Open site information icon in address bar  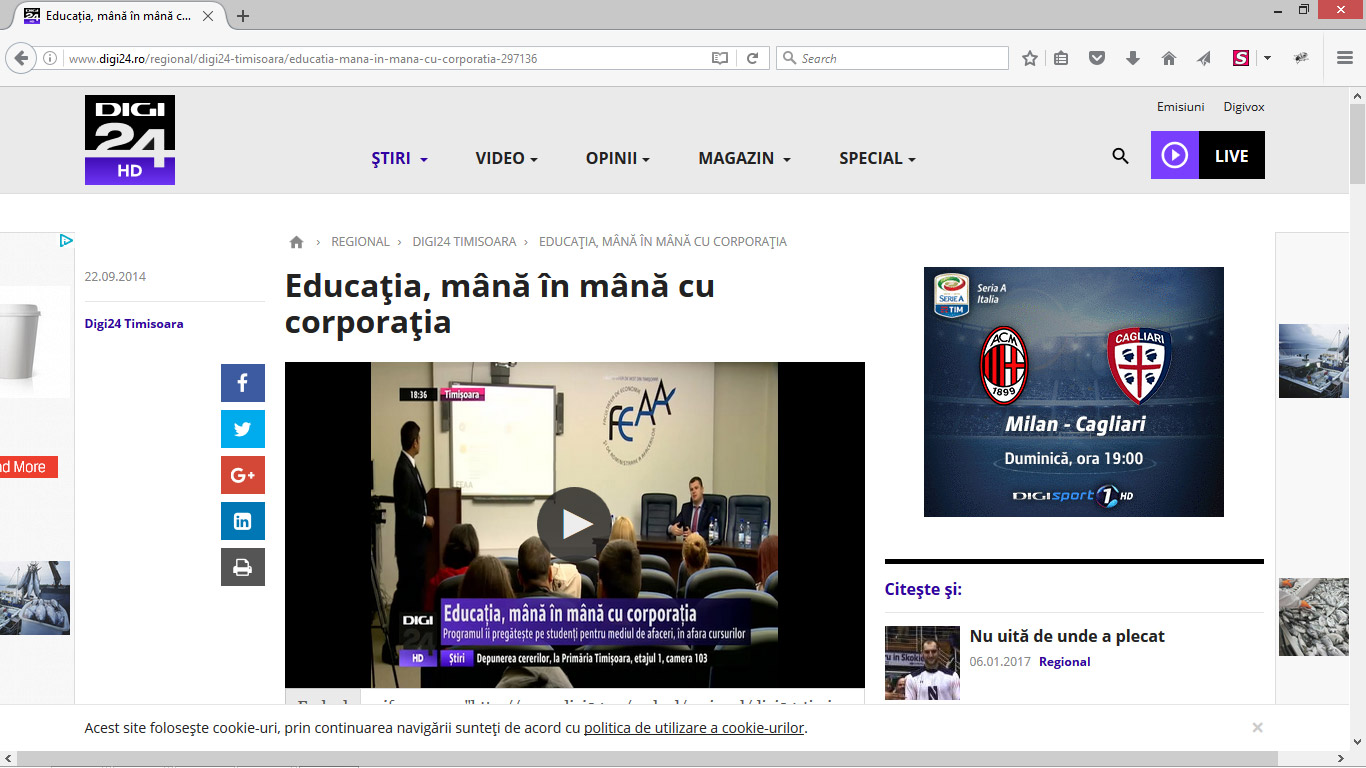click(50, 58)
